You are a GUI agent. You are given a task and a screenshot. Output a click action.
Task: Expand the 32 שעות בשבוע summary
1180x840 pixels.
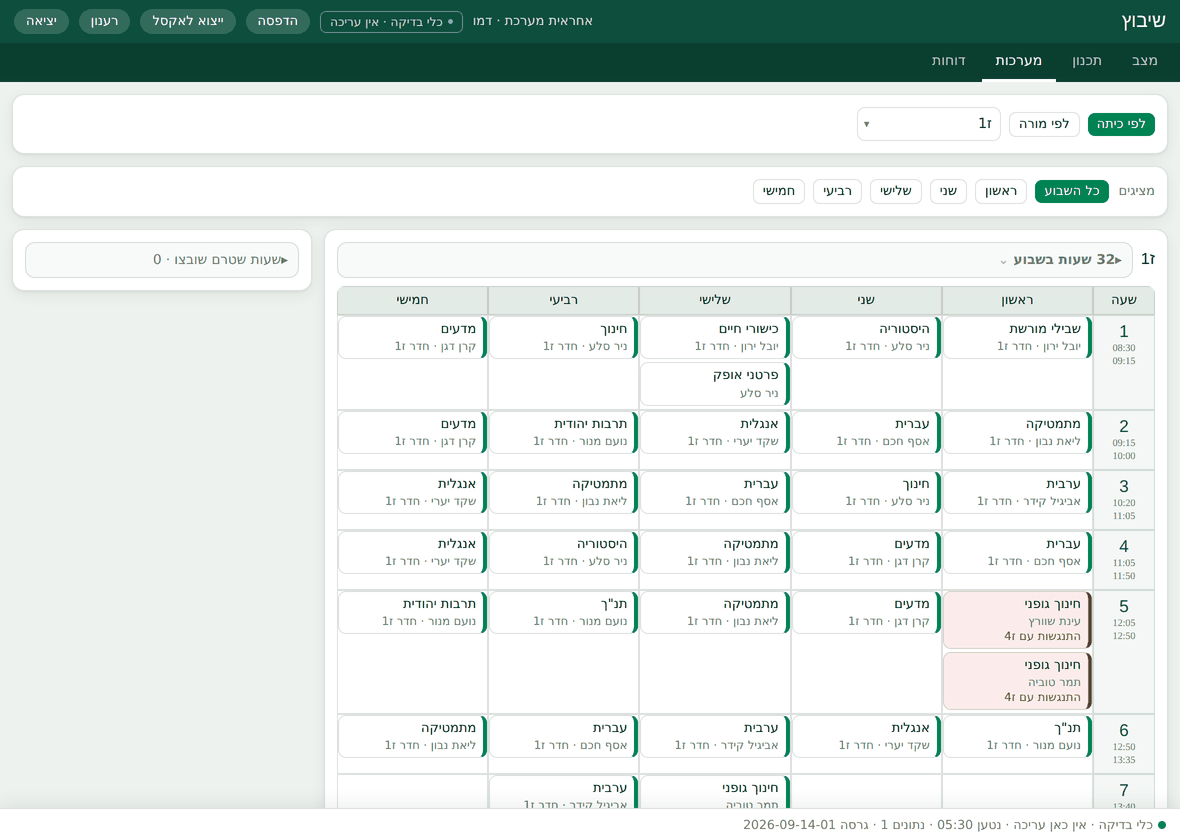point(734,260)
